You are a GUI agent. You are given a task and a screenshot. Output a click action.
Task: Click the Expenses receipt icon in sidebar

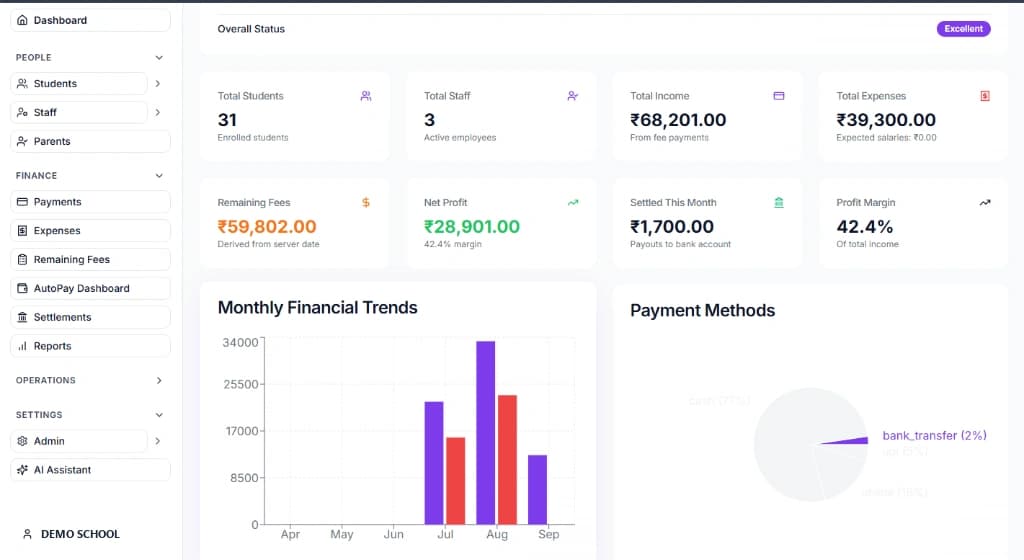pyautogui.click(x=22, y=230)
